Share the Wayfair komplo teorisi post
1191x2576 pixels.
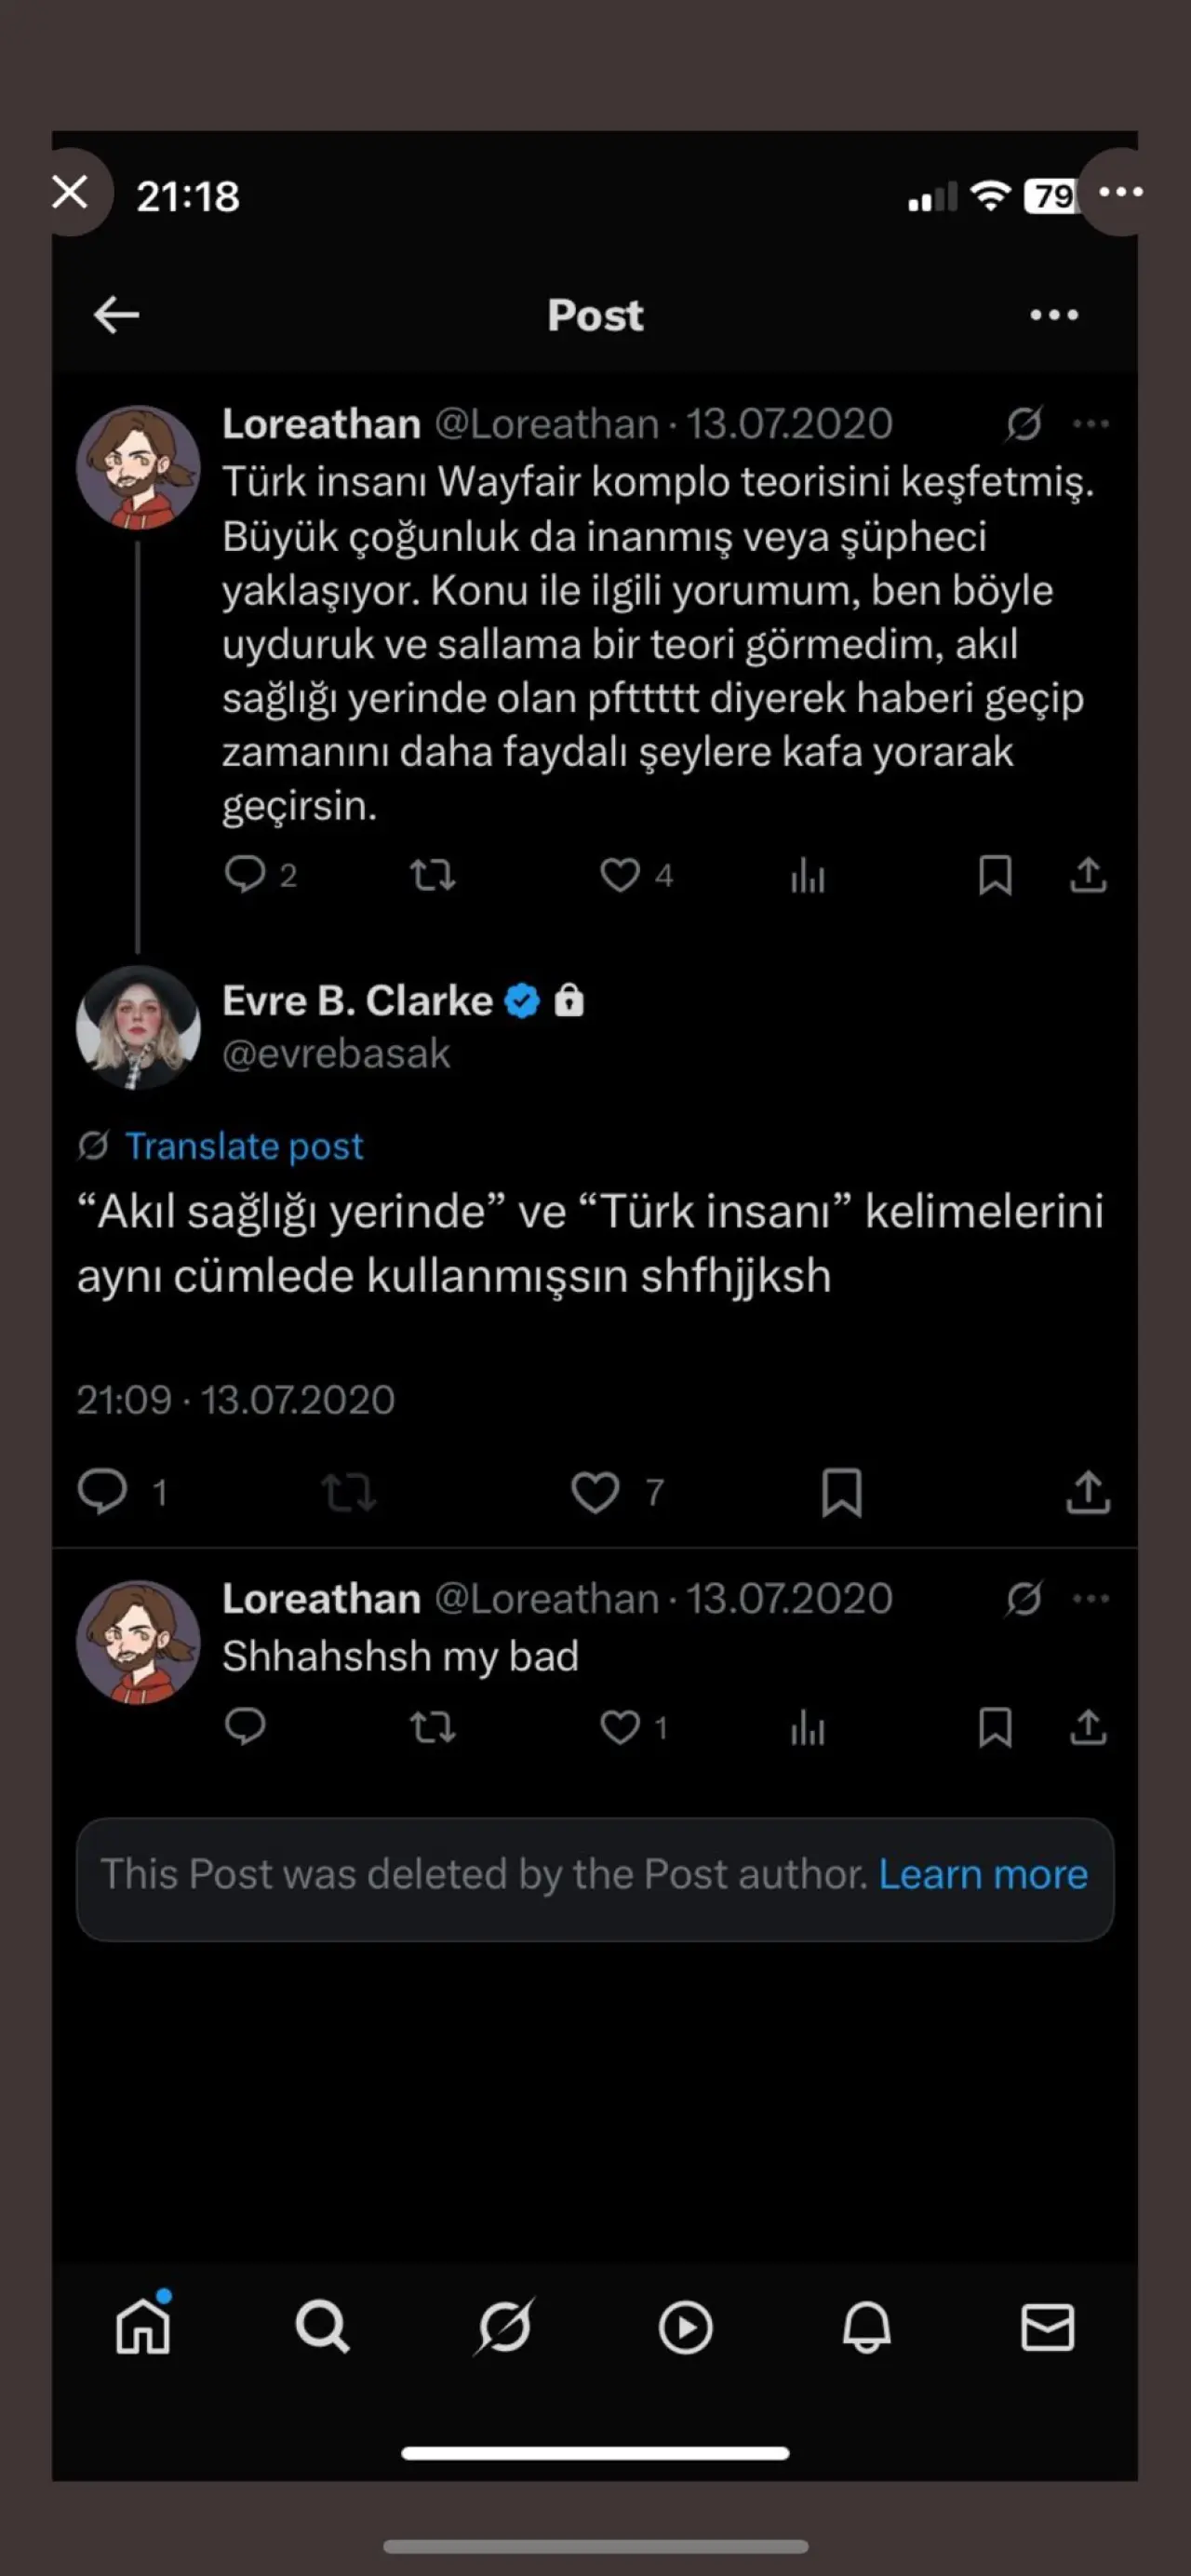(1088, 876)
